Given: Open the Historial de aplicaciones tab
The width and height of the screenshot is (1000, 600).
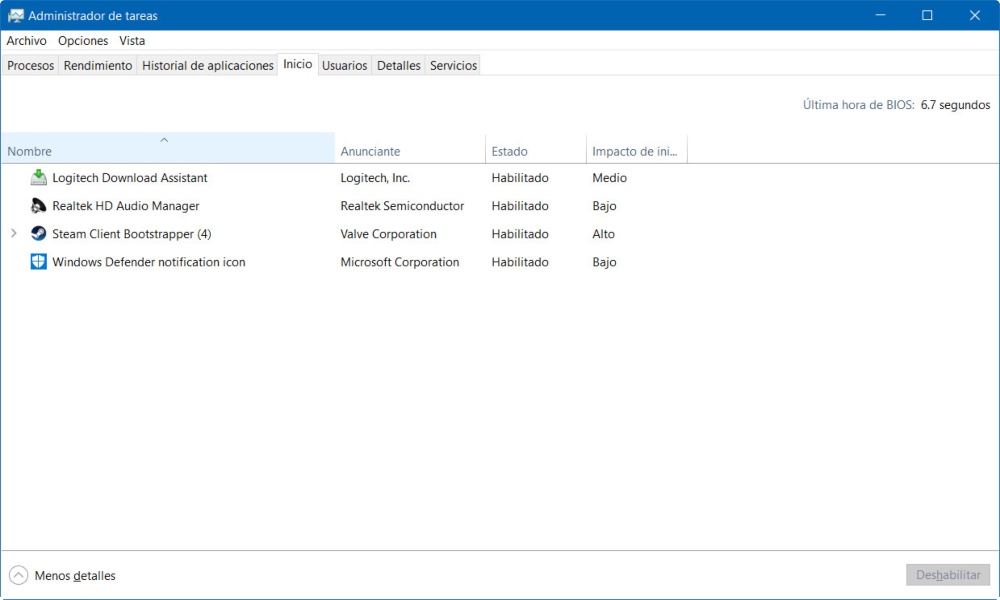Looking at the screenshot, I should 207,66.
